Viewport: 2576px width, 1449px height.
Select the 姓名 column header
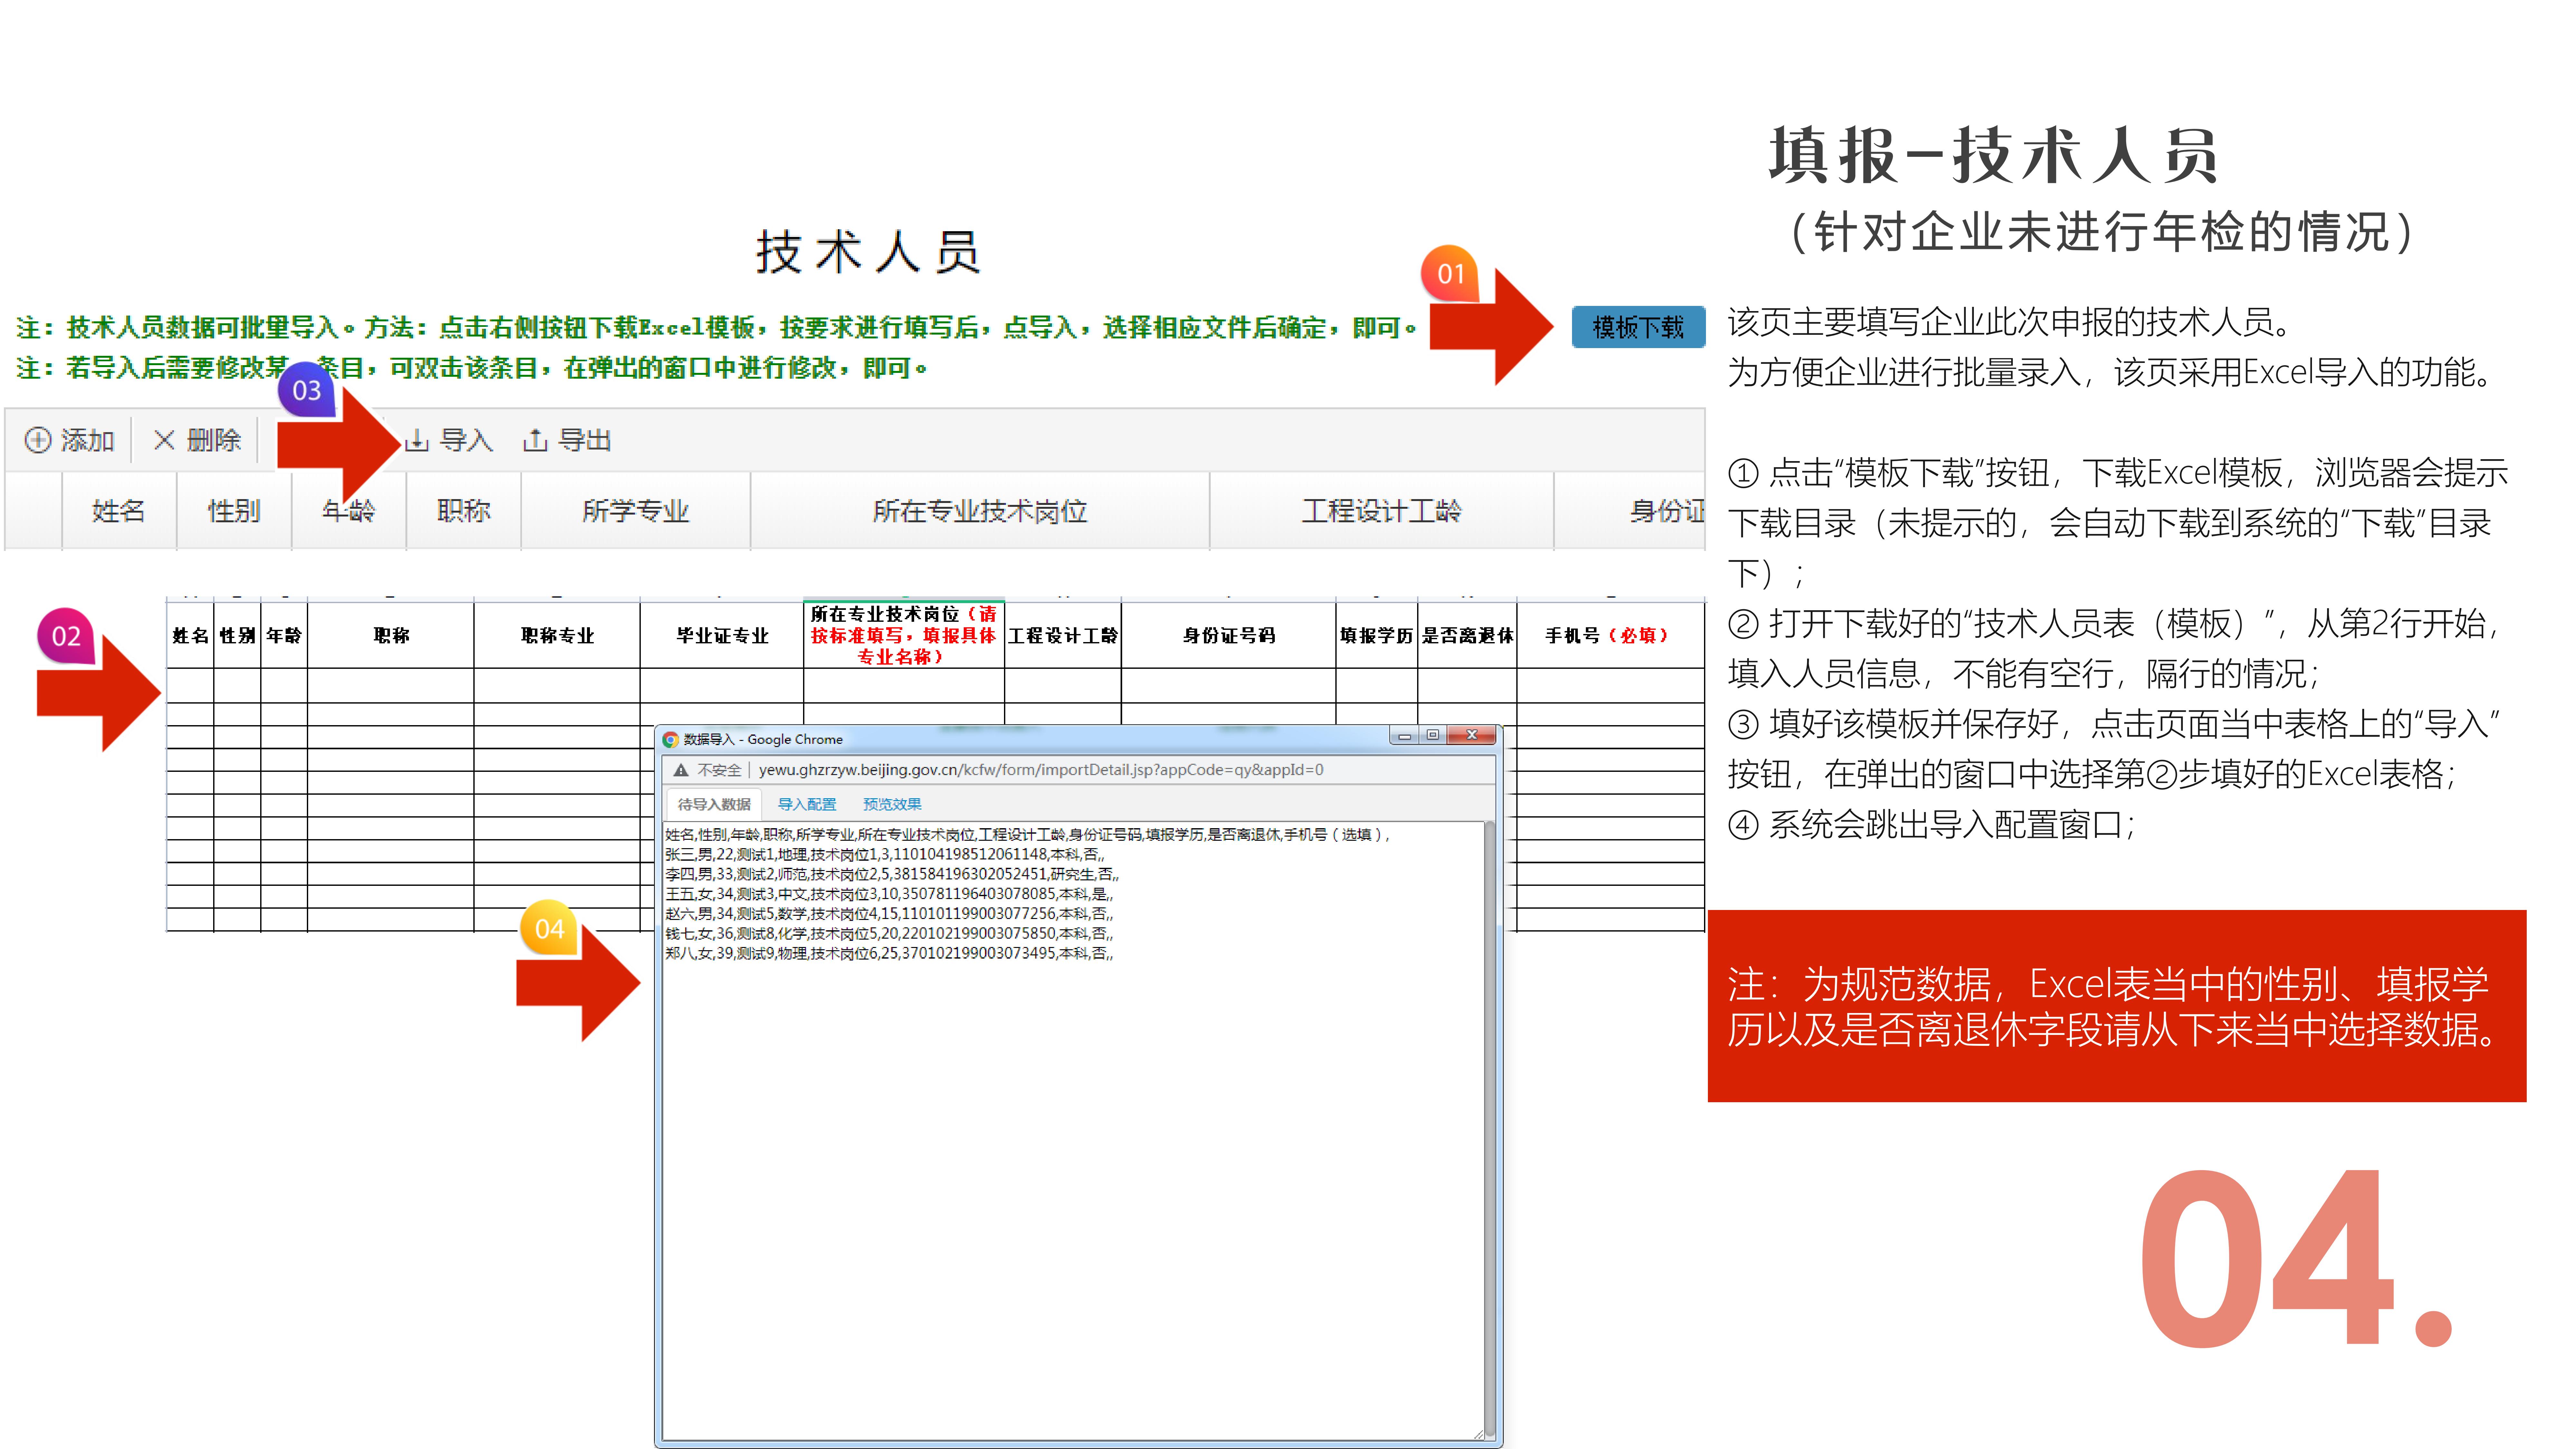119,511
